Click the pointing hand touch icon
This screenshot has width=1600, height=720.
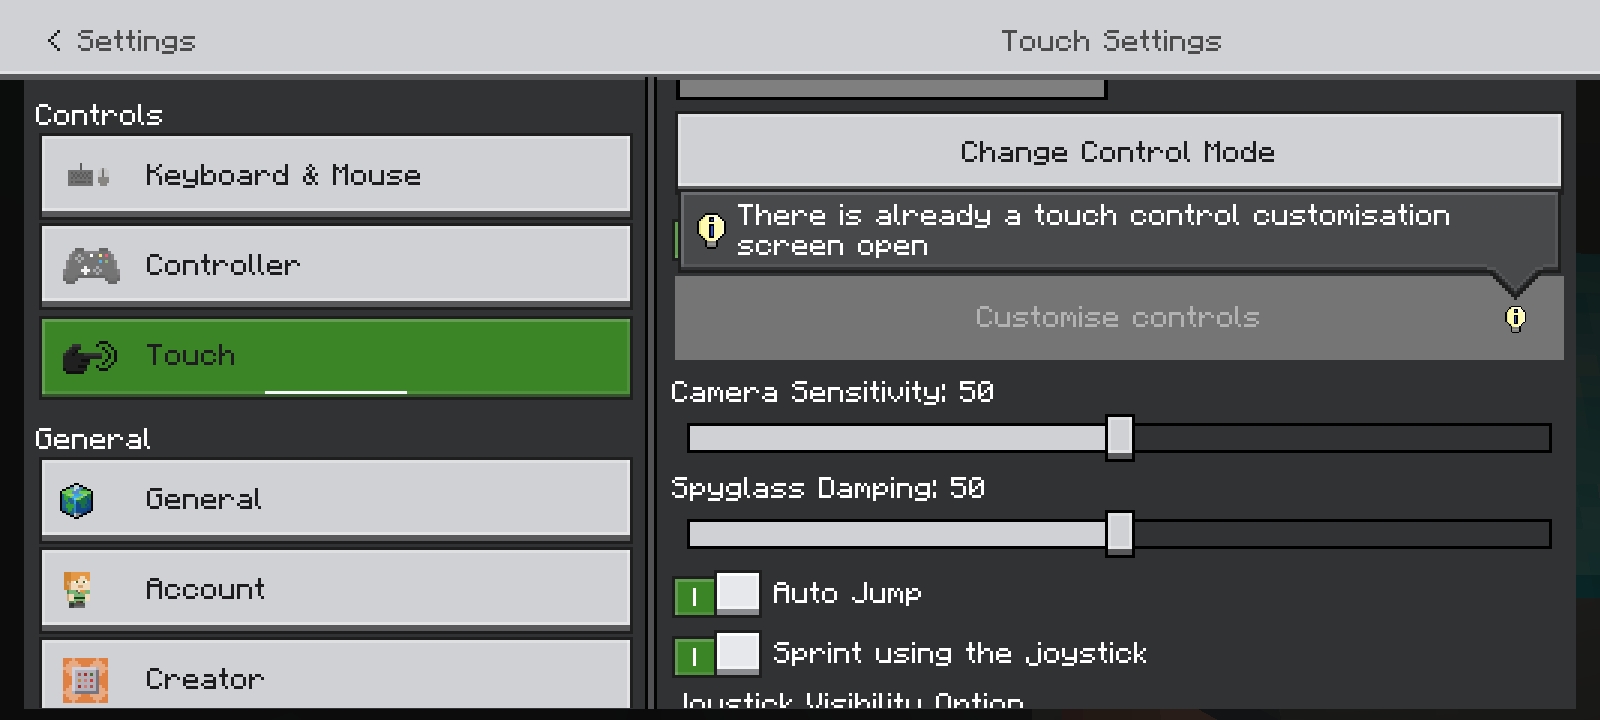[x=89, y=357]
